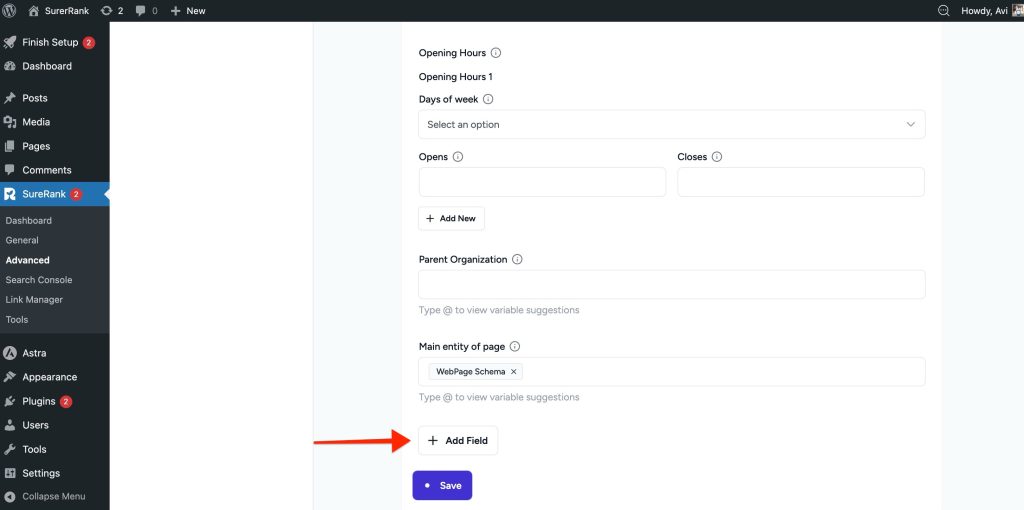This screenshot has height=510, width=1024.
Task: Click info icon beside Main entity of page
Action: [x=515, y=347]
